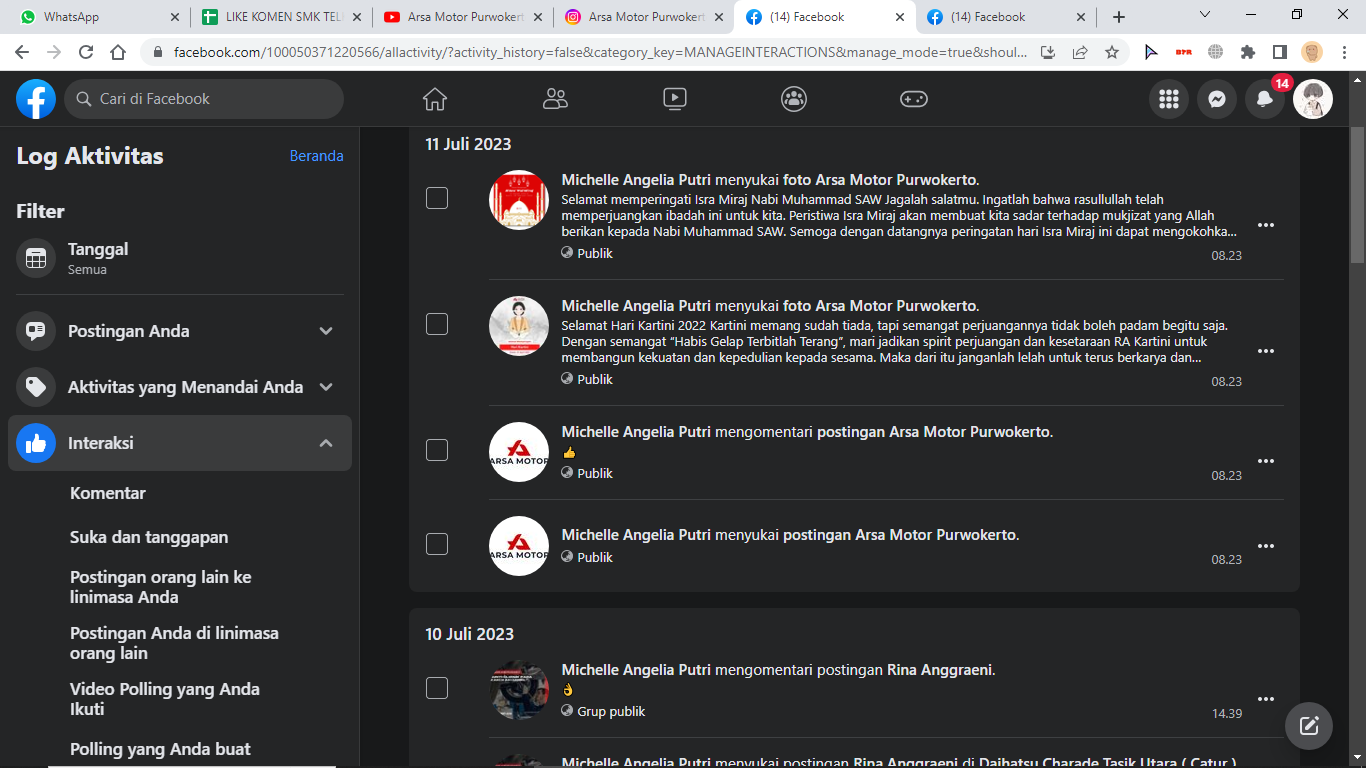Open Polling yang Anda buat

coord(160,749)
